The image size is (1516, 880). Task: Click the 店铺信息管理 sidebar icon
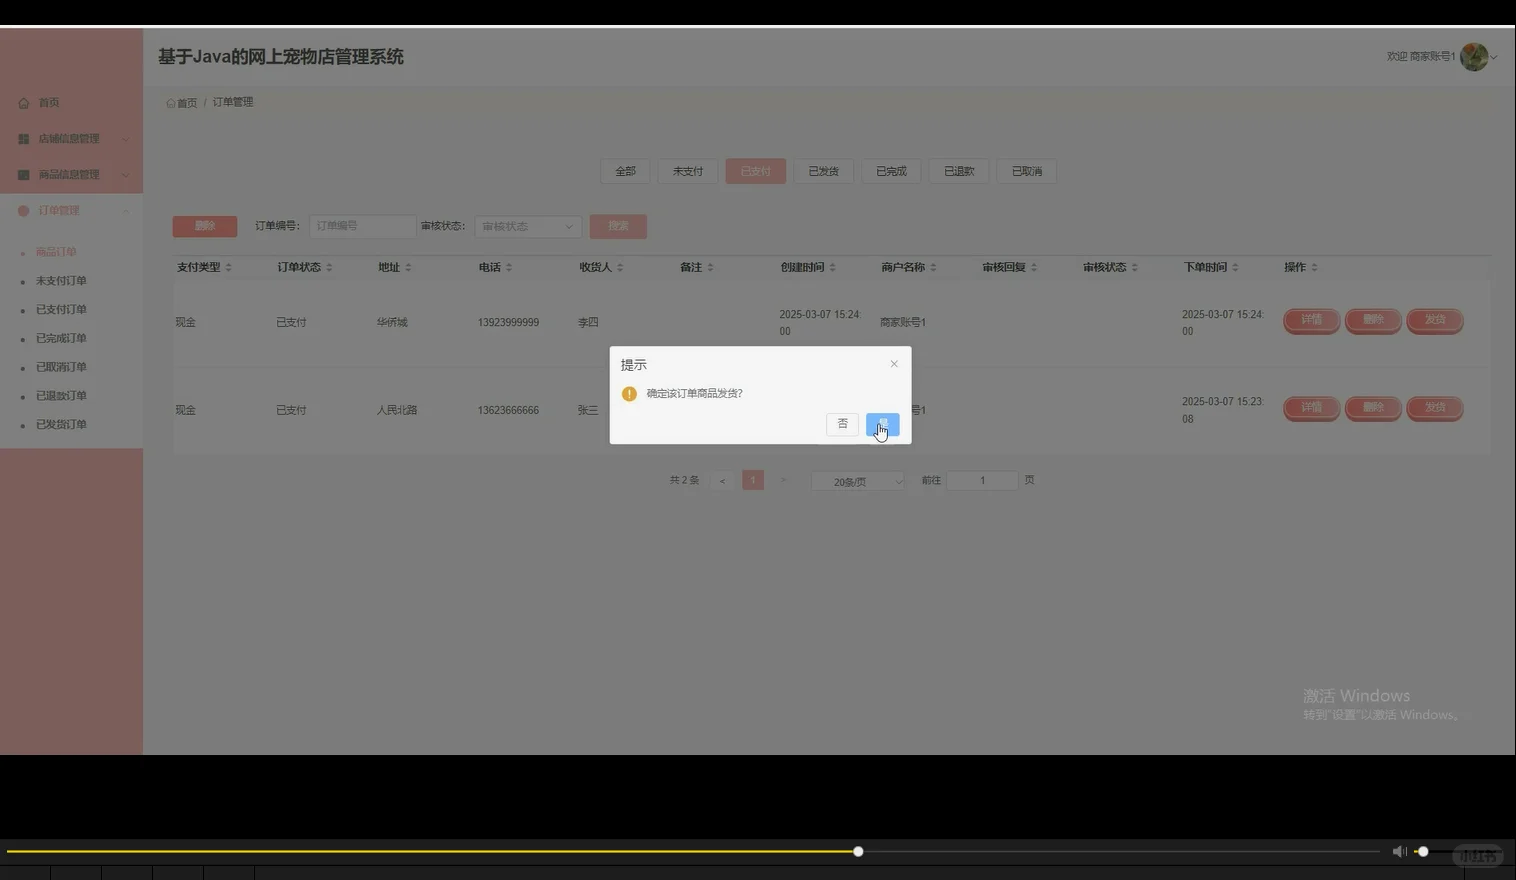coord(24,139)
